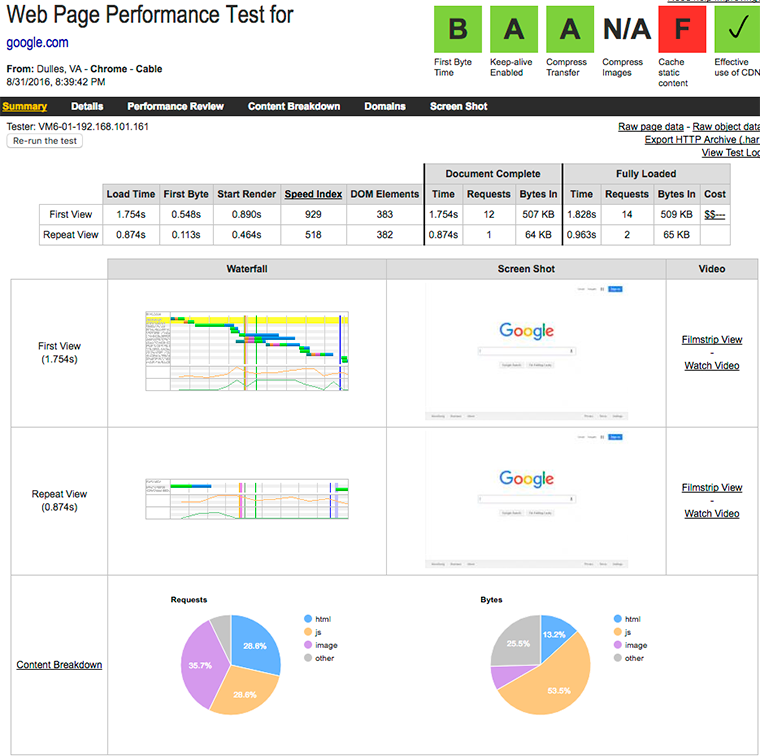Screen dimensions: 760x756
Task: Open the Performance Review tab
Action: point(175,106)
